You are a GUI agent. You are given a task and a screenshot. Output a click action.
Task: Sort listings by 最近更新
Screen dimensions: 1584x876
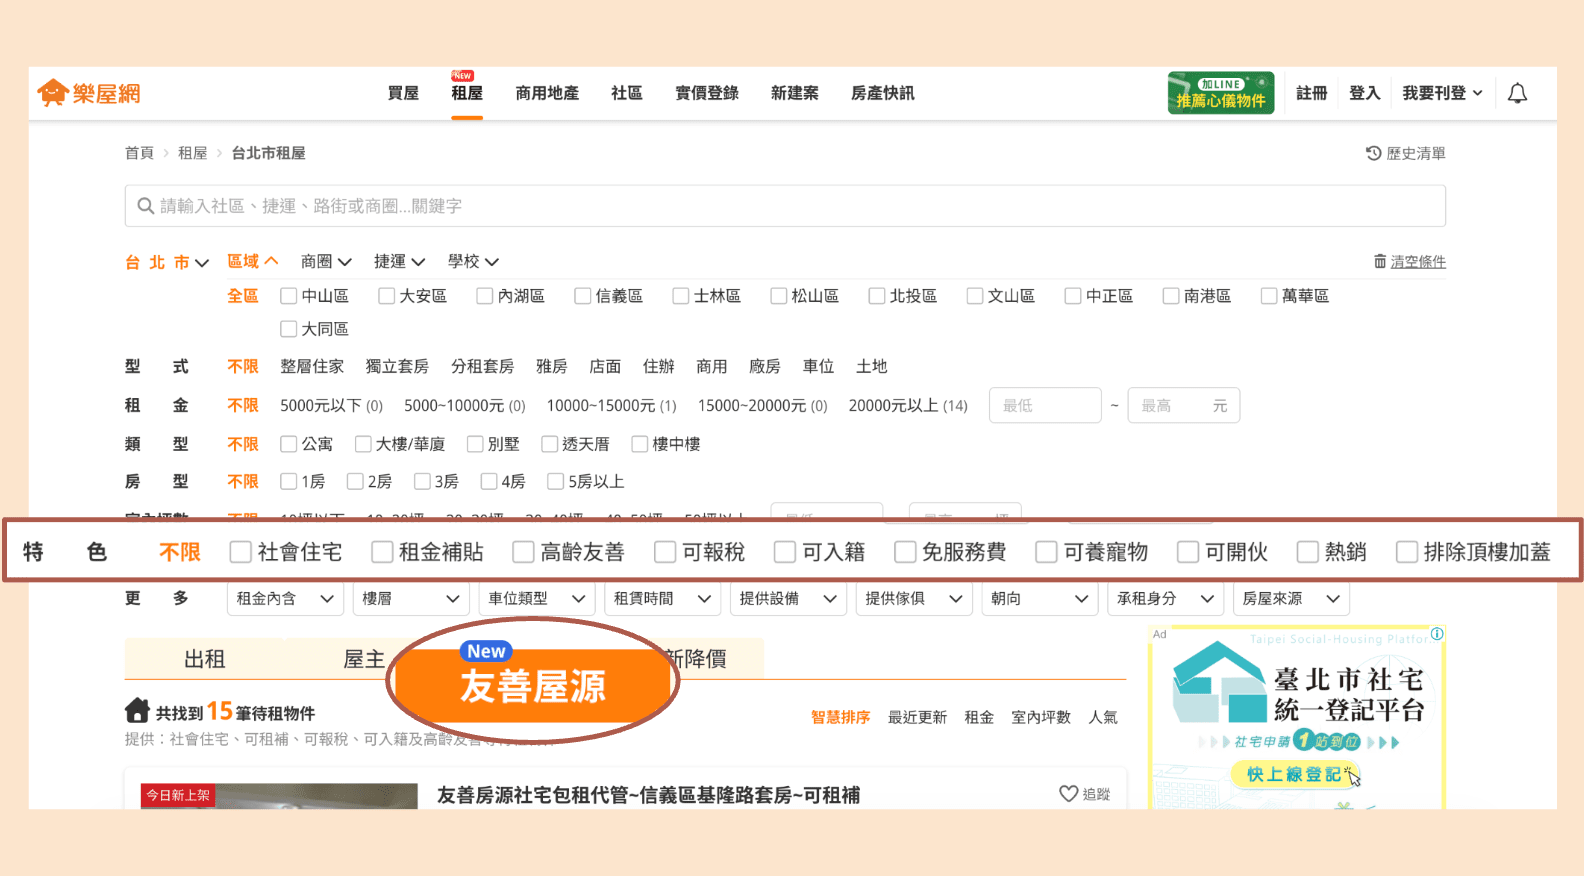917,717
